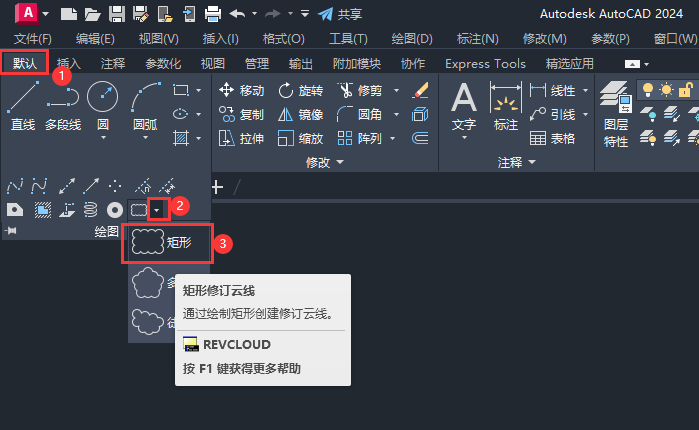Switch to the Insert (插入) ribbon tab

tap(69, 64)
